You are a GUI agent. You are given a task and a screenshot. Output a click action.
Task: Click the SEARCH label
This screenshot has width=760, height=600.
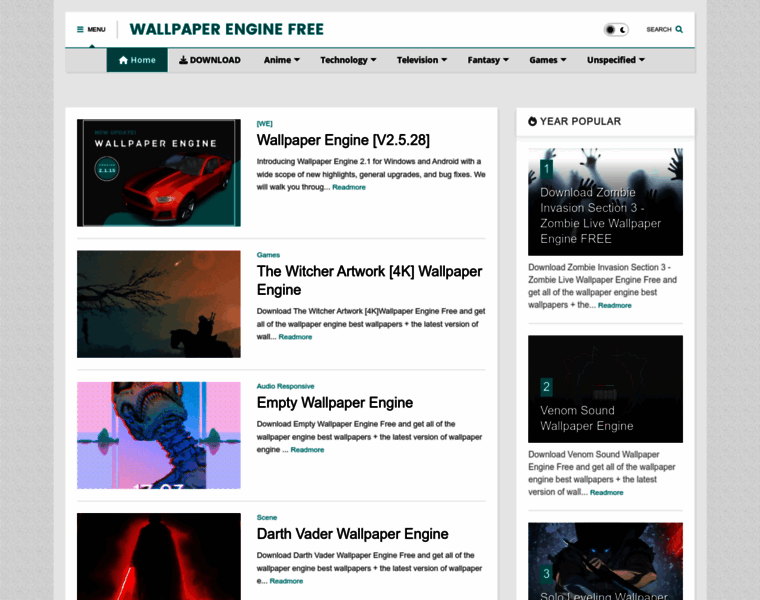659,30
